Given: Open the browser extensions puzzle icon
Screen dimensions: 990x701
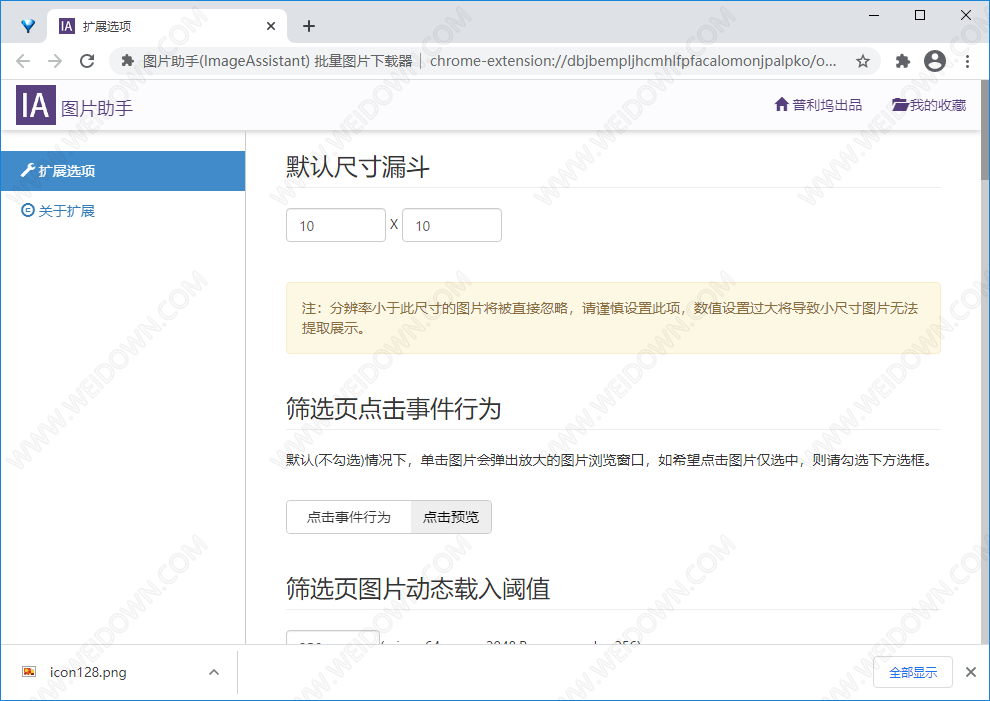Looking at the screenshot, I should 903,61.
